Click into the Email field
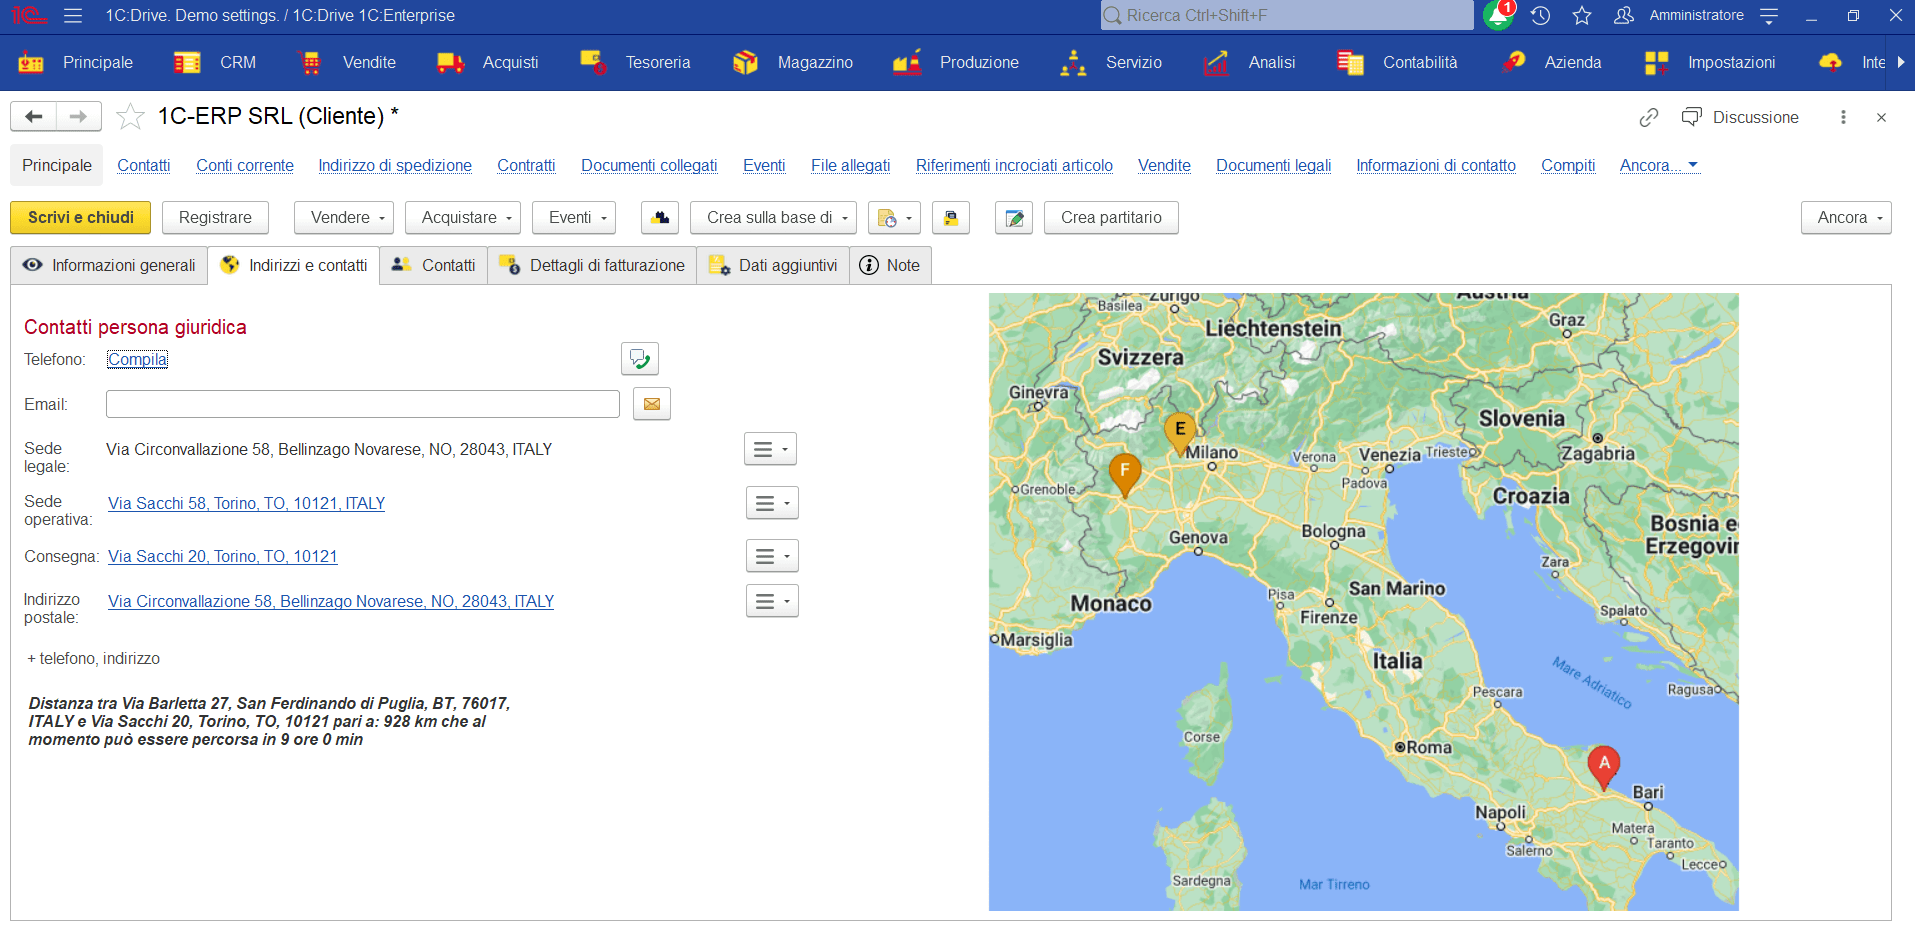The height and width of the screenshot is (927, 1915). click(x=363, y=404)
